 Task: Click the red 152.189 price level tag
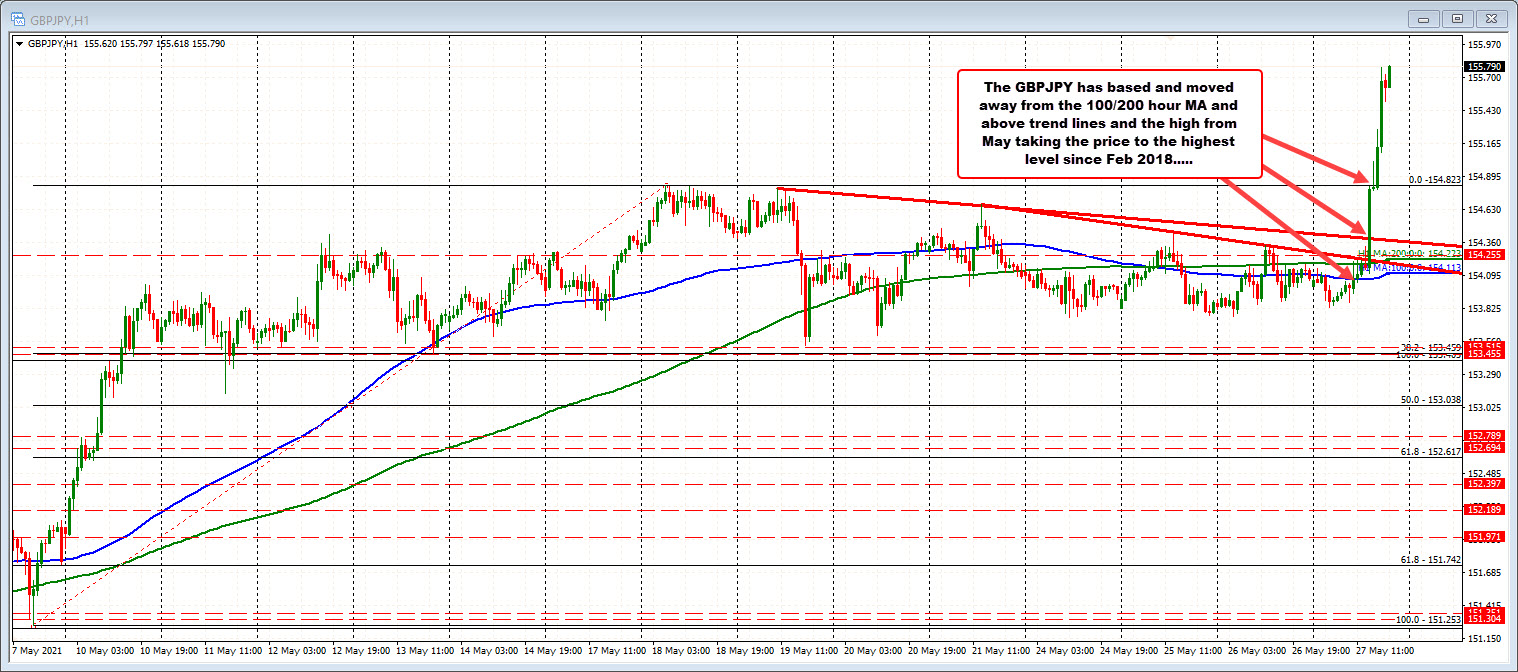pyautogui.click(x=1483, y=510)
